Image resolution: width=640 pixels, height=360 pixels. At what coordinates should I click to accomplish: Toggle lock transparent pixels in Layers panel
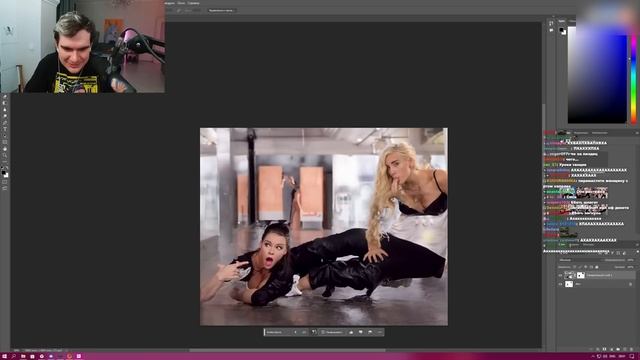[x=575, y=267]
